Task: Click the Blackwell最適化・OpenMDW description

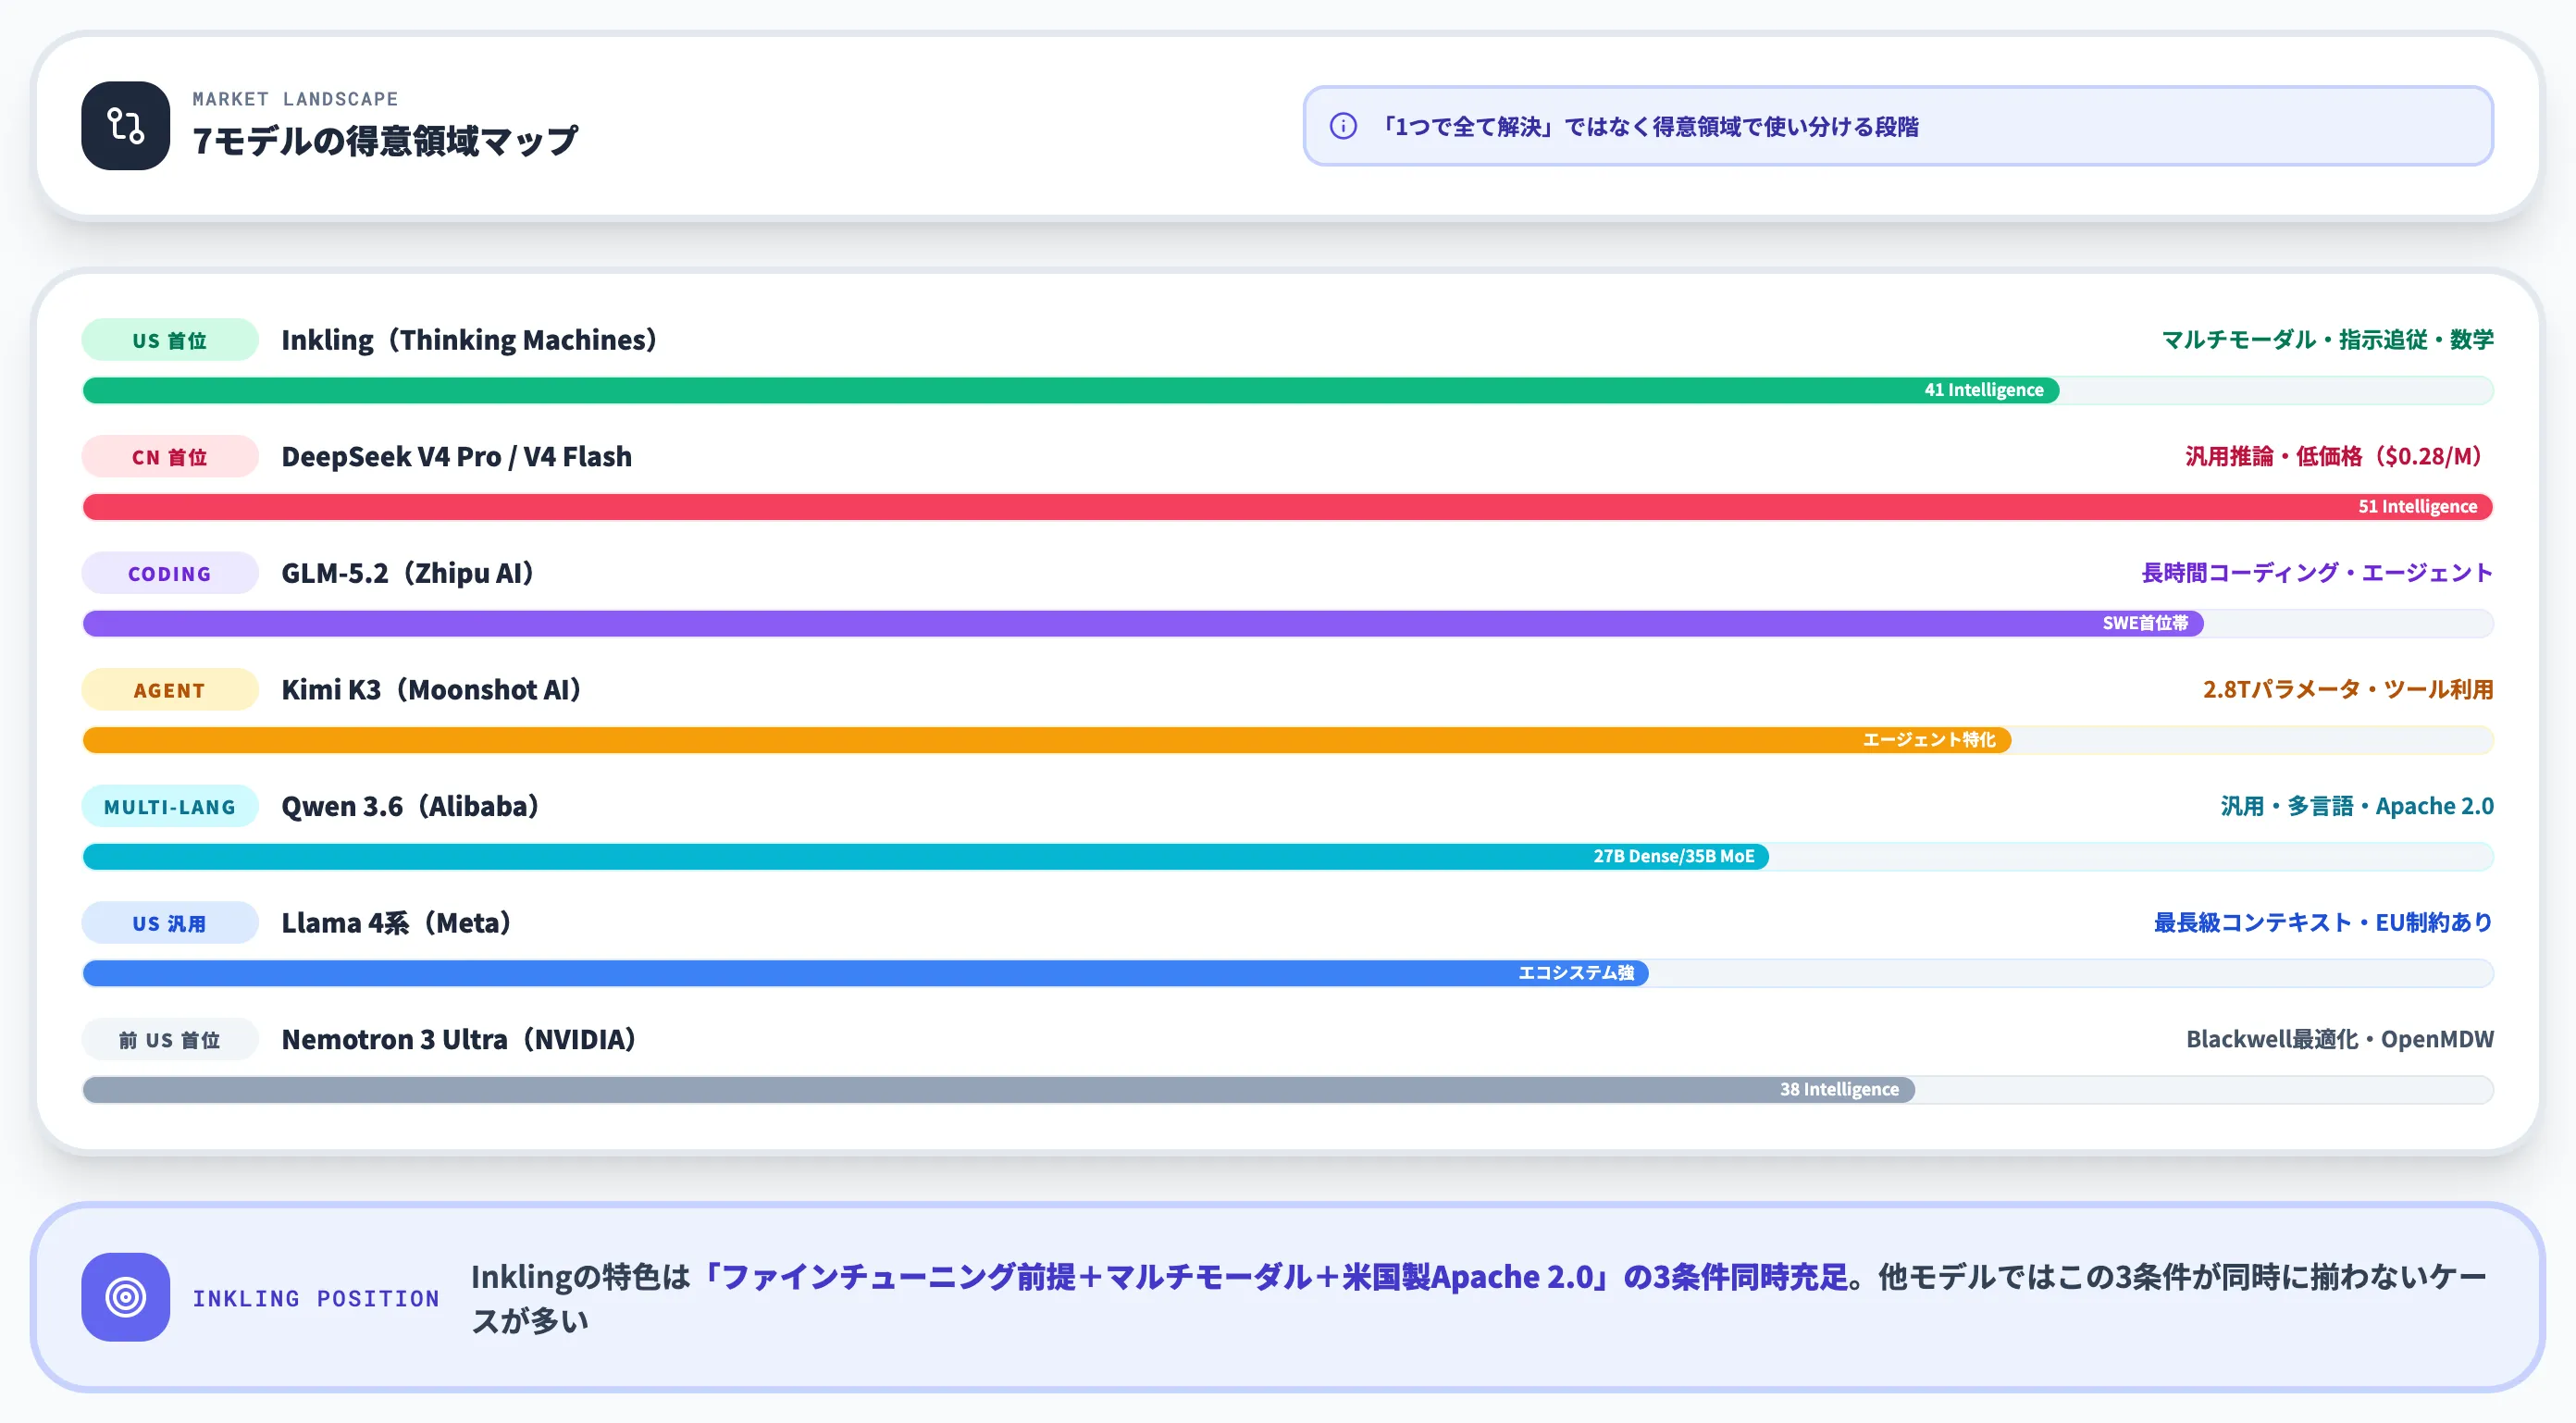Action: pos(2340,1040)
